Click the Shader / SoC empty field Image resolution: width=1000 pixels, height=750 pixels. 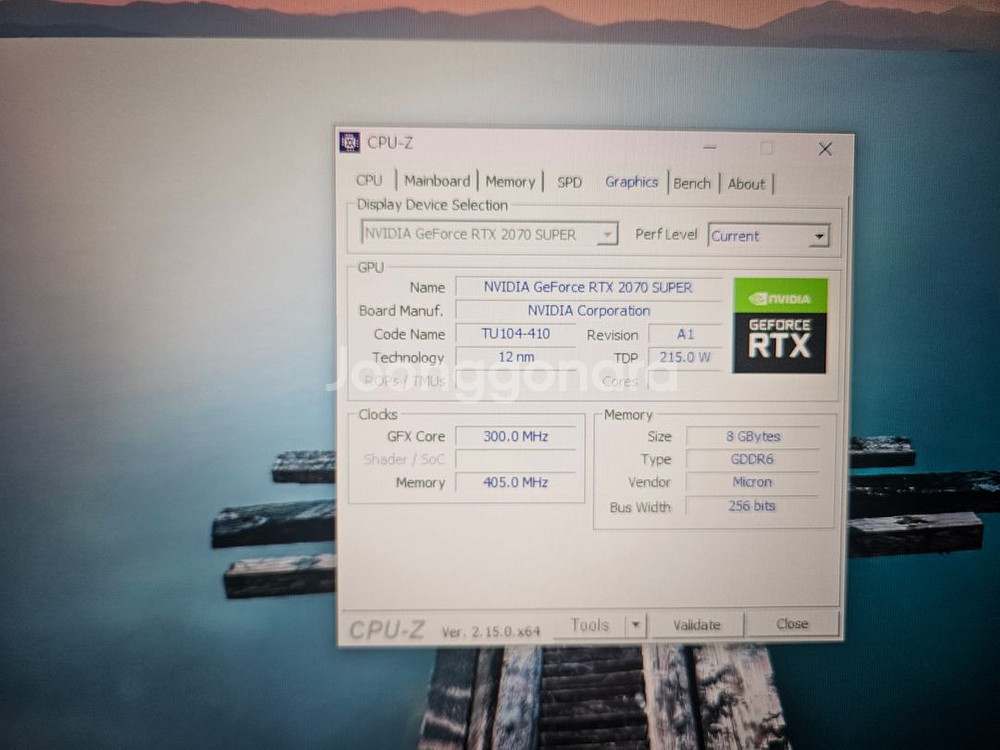(515, 460)
